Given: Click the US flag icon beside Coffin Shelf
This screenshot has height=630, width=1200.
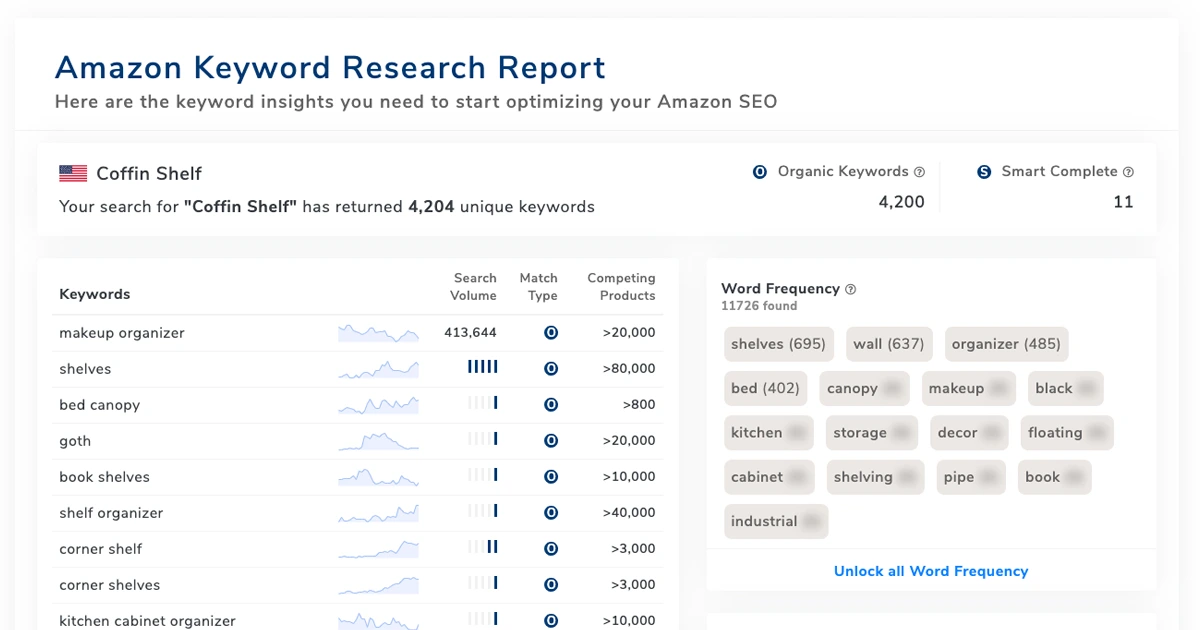Looking at the screenshot, I should 73,173.
